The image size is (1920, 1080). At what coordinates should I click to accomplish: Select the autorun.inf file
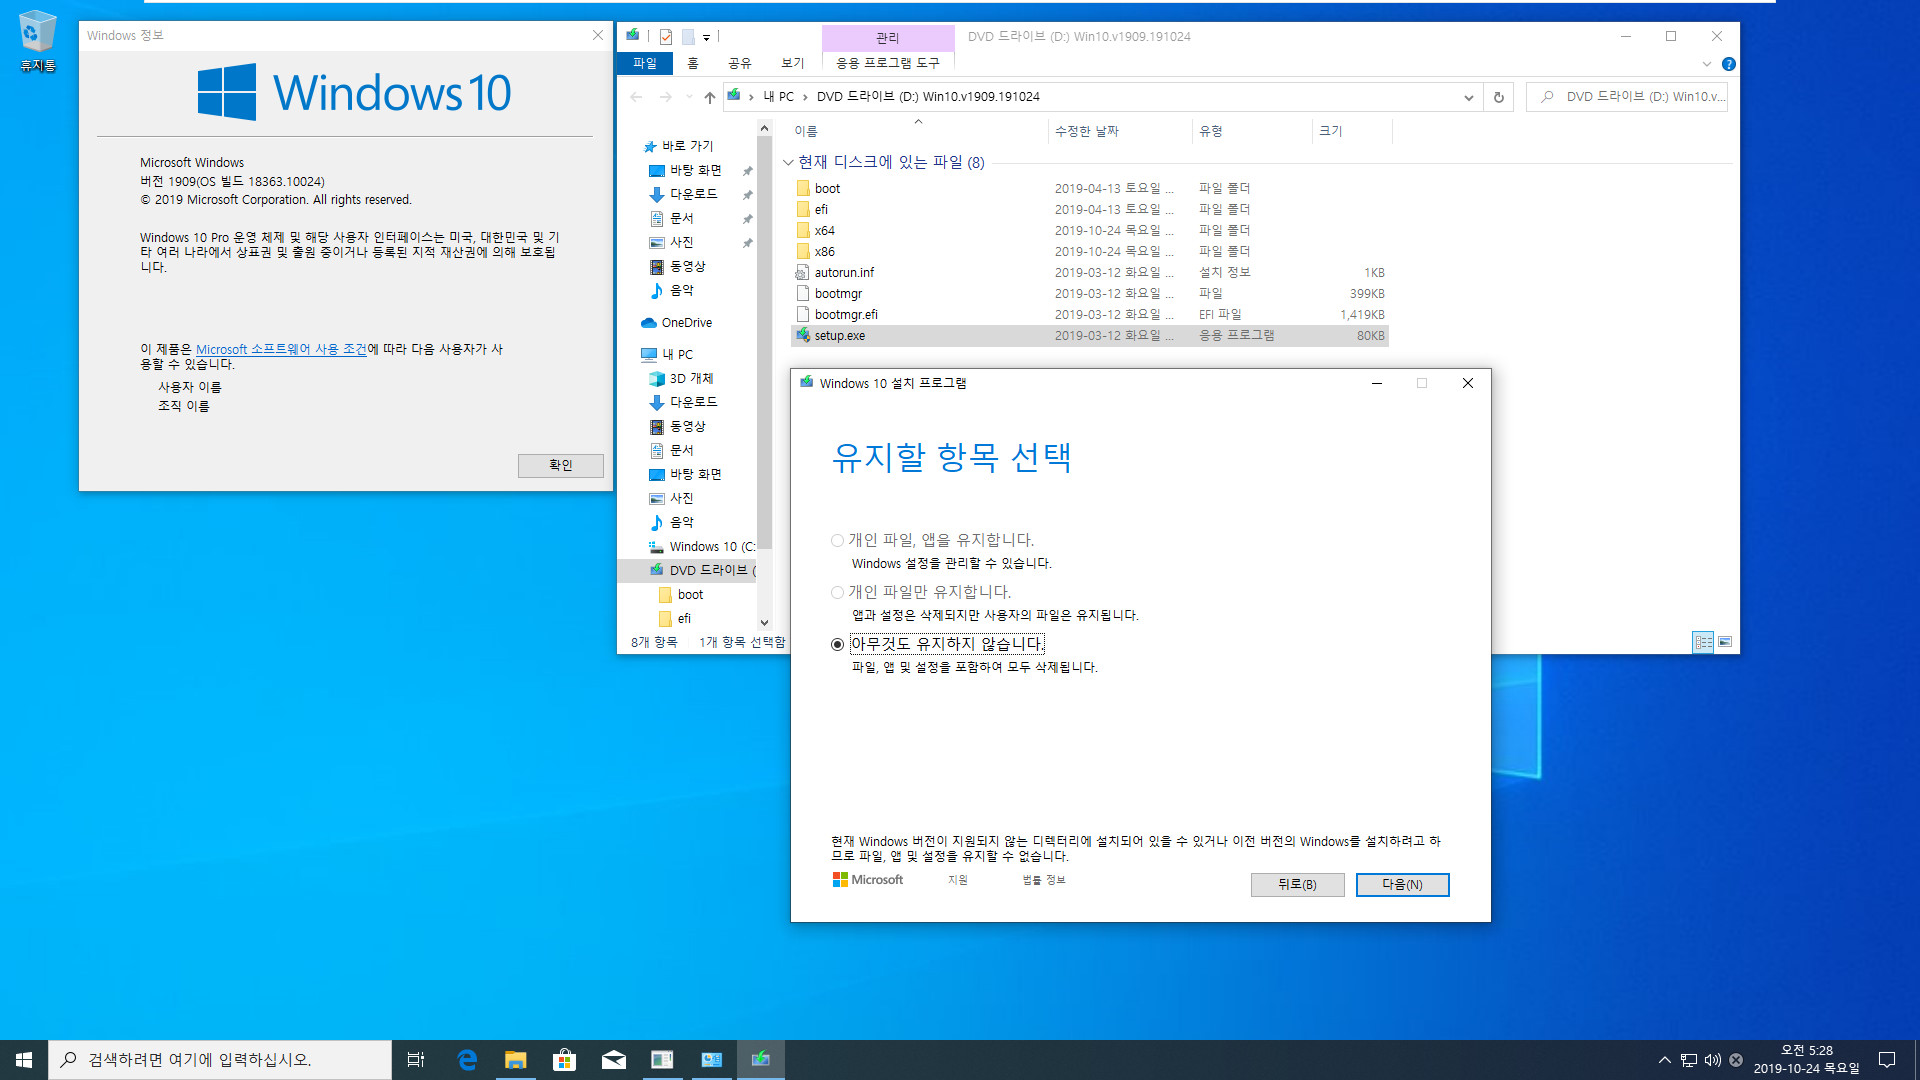tap(1089, 272)
